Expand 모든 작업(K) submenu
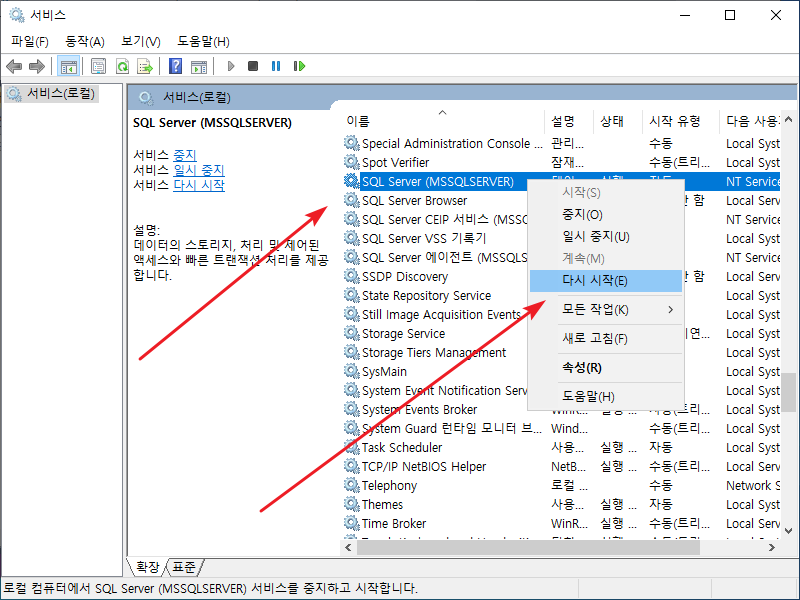The width and height of the screenshot is (800, 600). (x=606, y=310)
